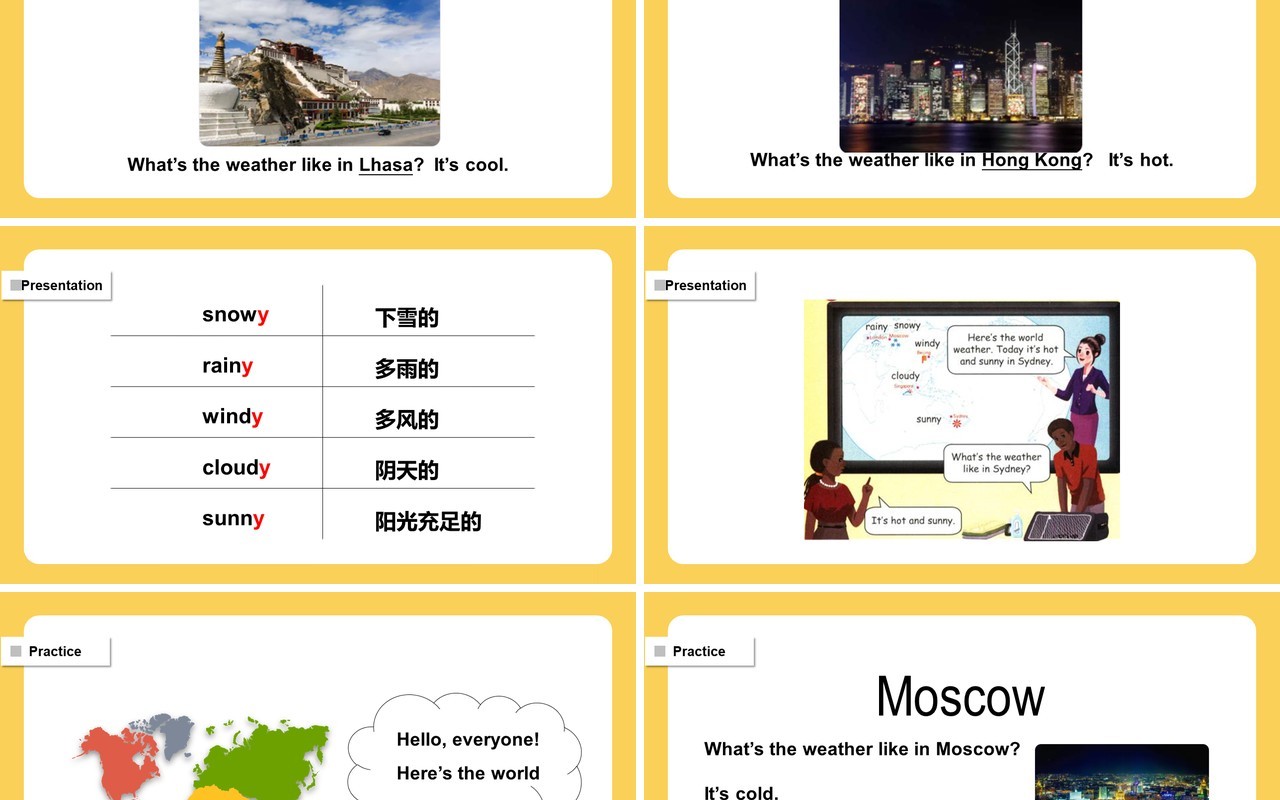
Task: Click the Presentation label on the weather map slide
Action: click(701, 285)
